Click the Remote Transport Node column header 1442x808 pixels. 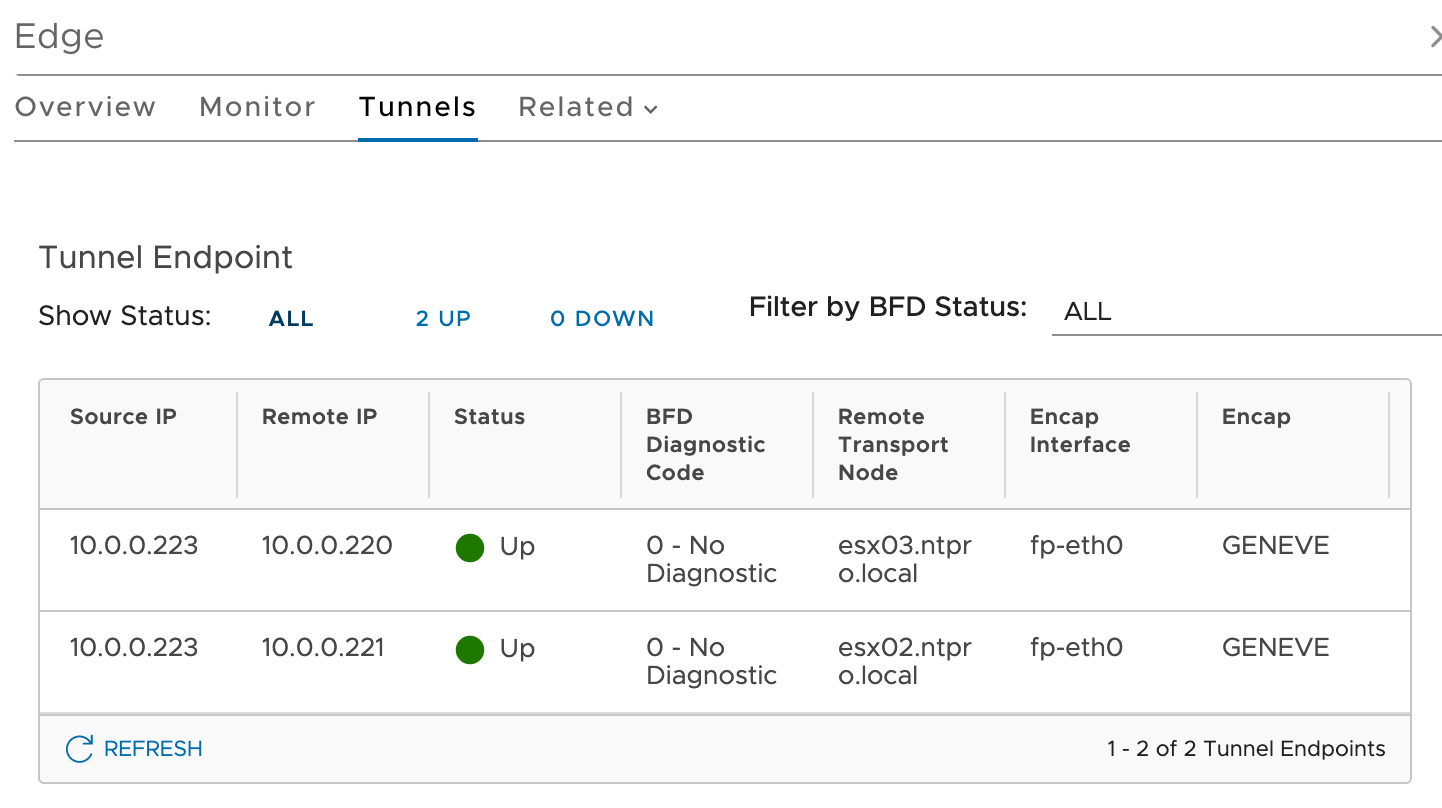pyautogui.click(x=893, y=445)
